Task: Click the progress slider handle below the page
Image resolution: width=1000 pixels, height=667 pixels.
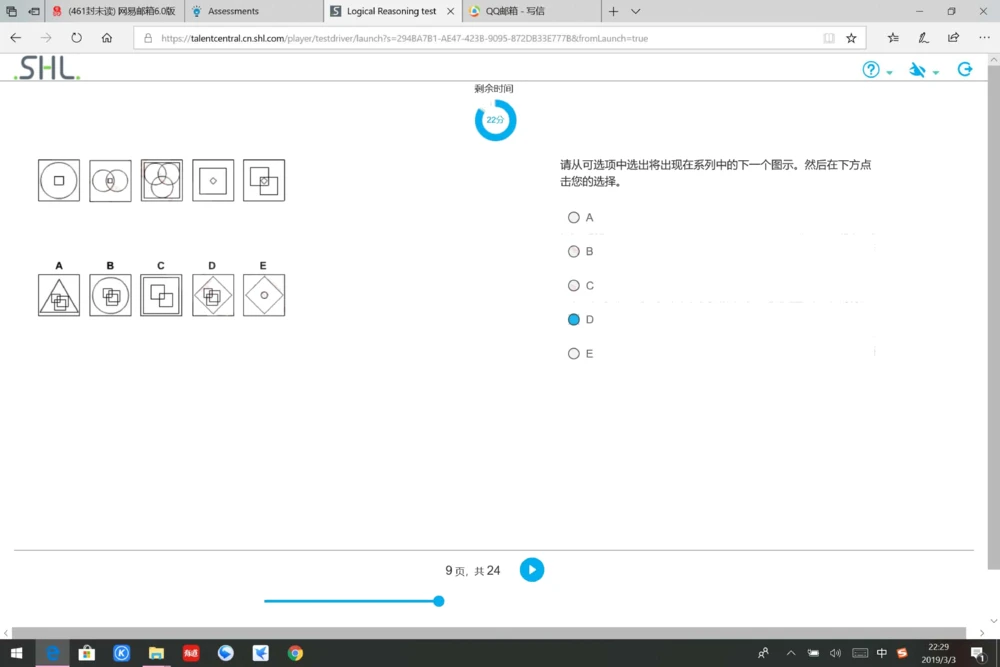Action: [438, 601]
